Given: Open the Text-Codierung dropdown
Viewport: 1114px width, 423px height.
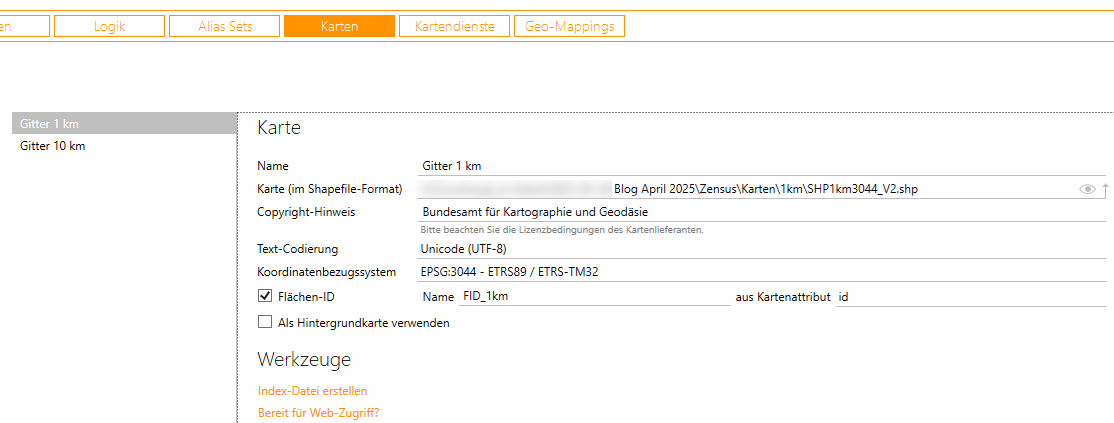Looking at the screenshot, I should click(x=760, y=248).
